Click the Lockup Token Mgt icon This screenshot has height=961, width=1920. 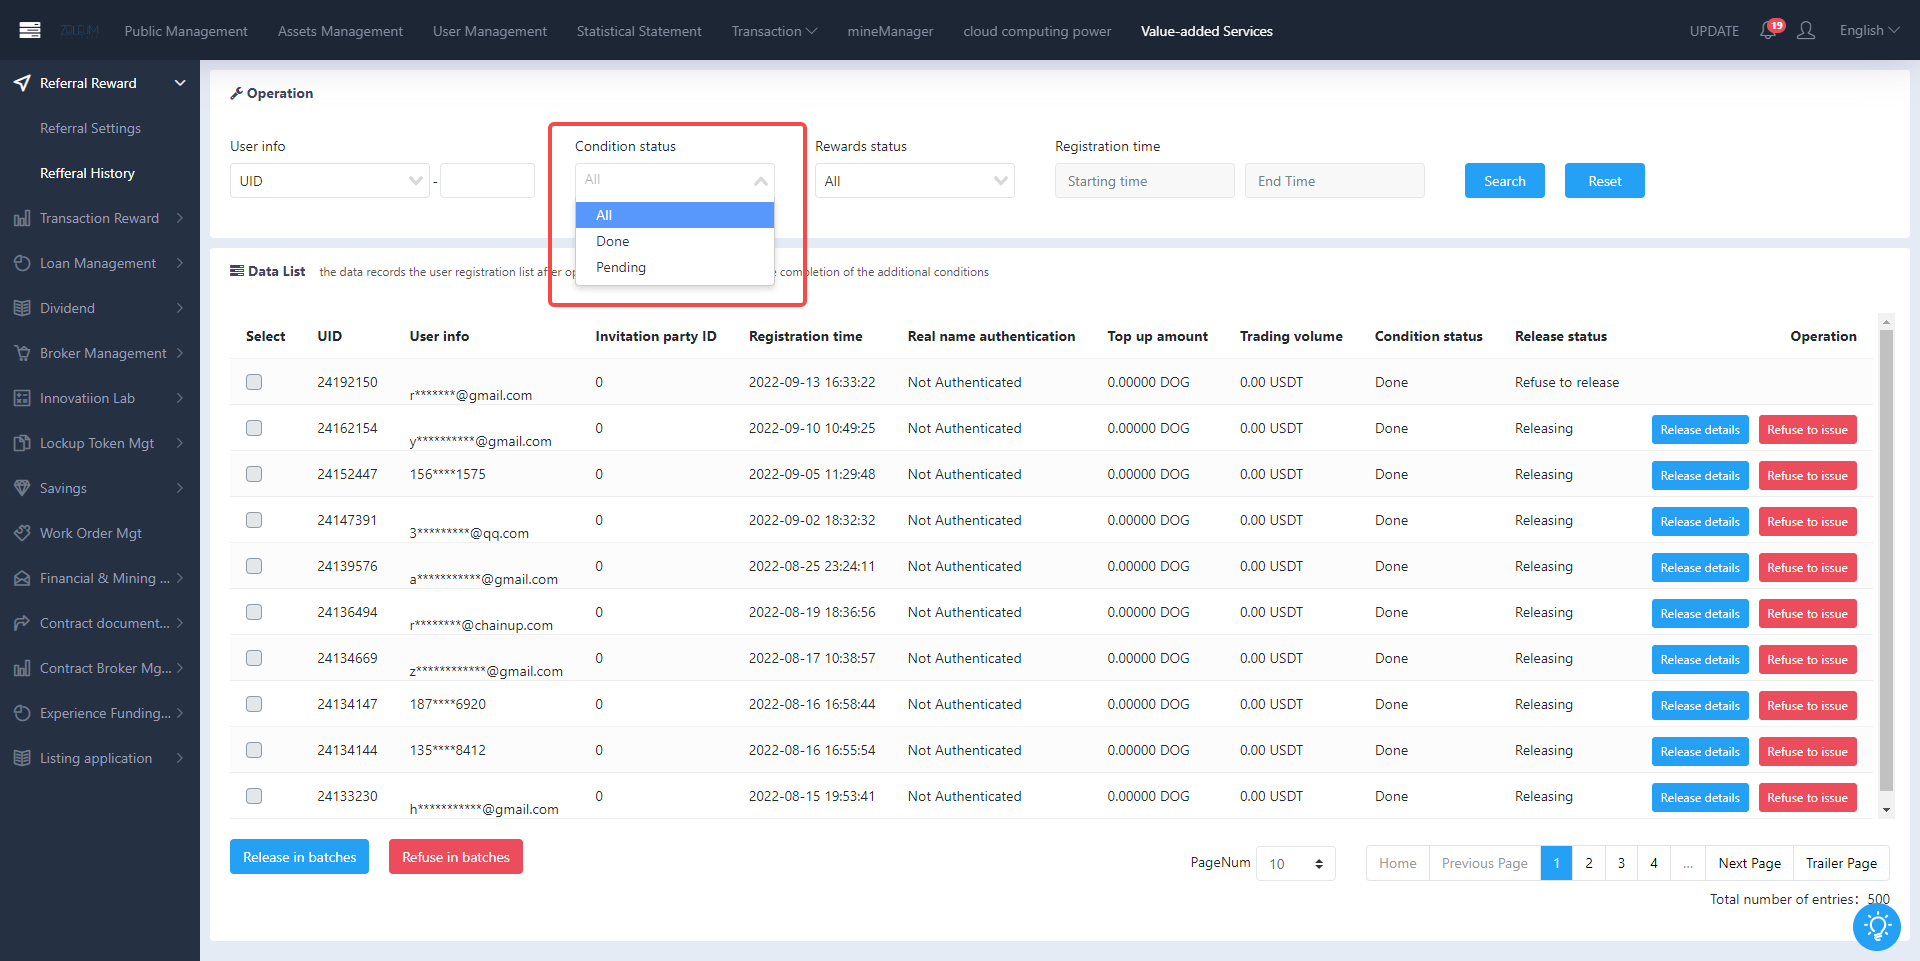pos(22,443)
